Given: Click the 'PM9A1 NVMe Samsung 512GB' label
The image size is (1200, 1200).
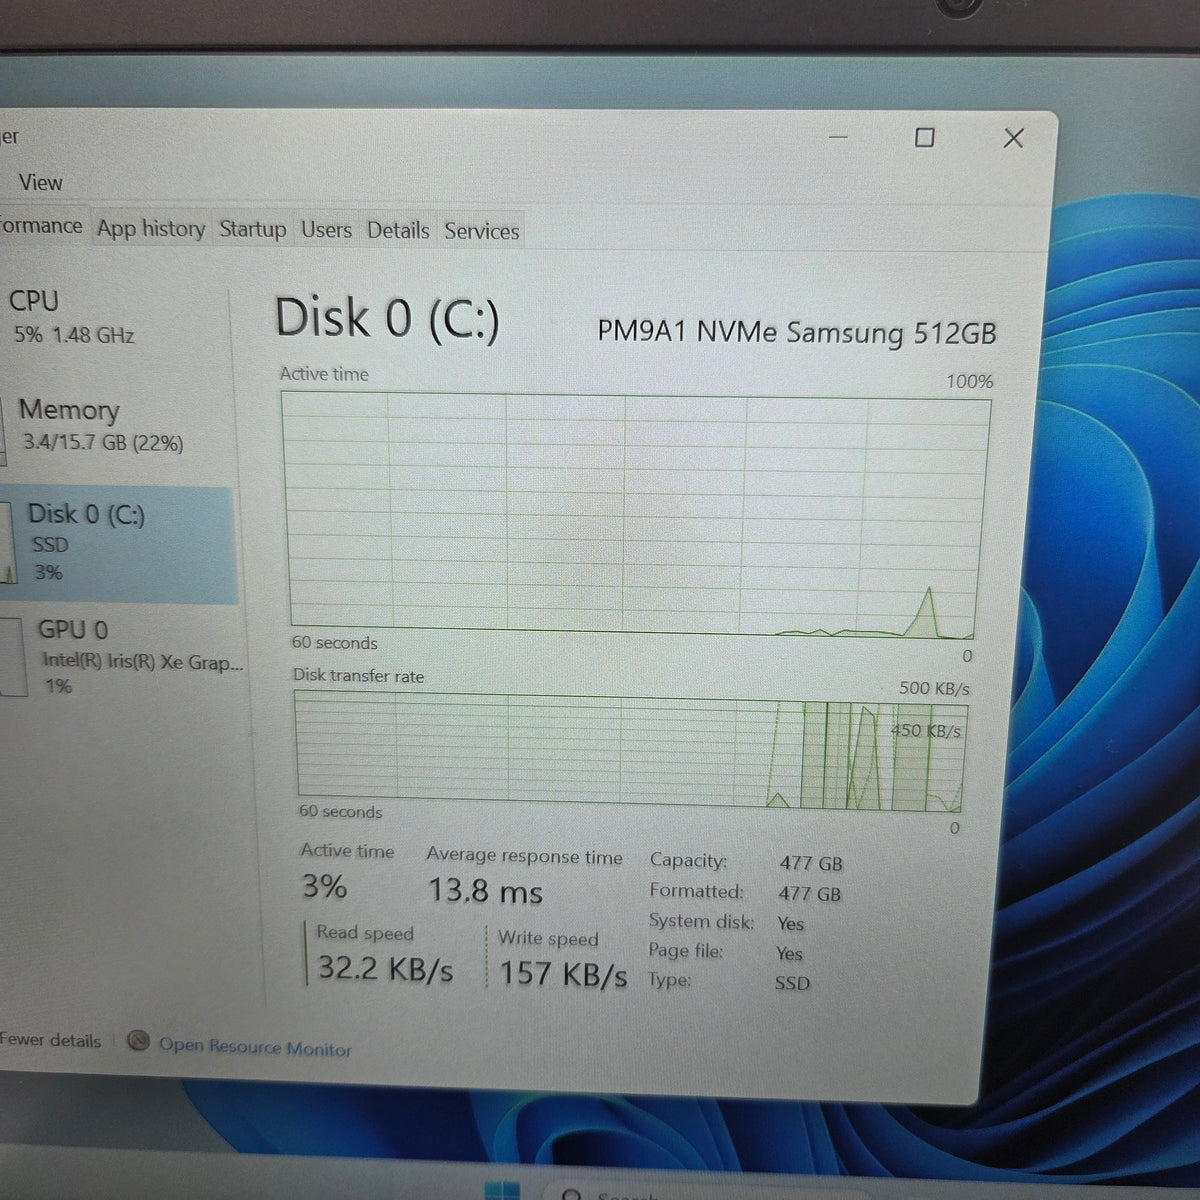Looking at the screenshot, I should pyautogui.click(x=796, y=332).
